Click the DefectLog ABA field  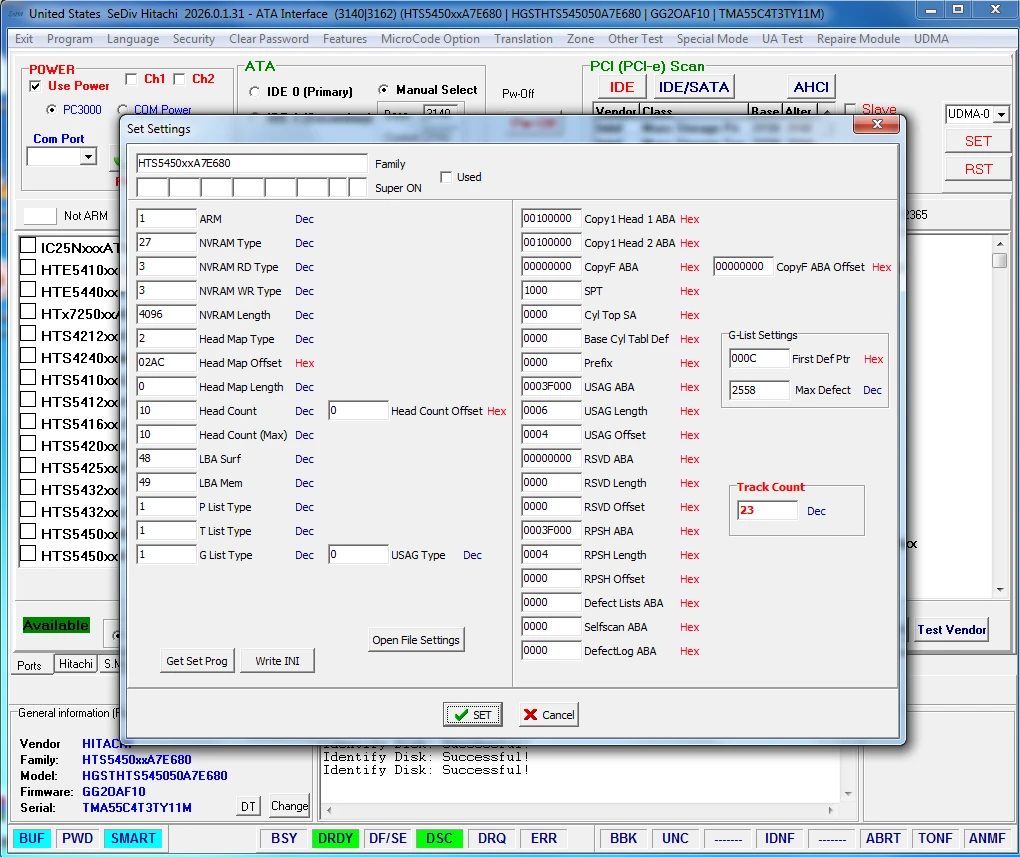550,650
